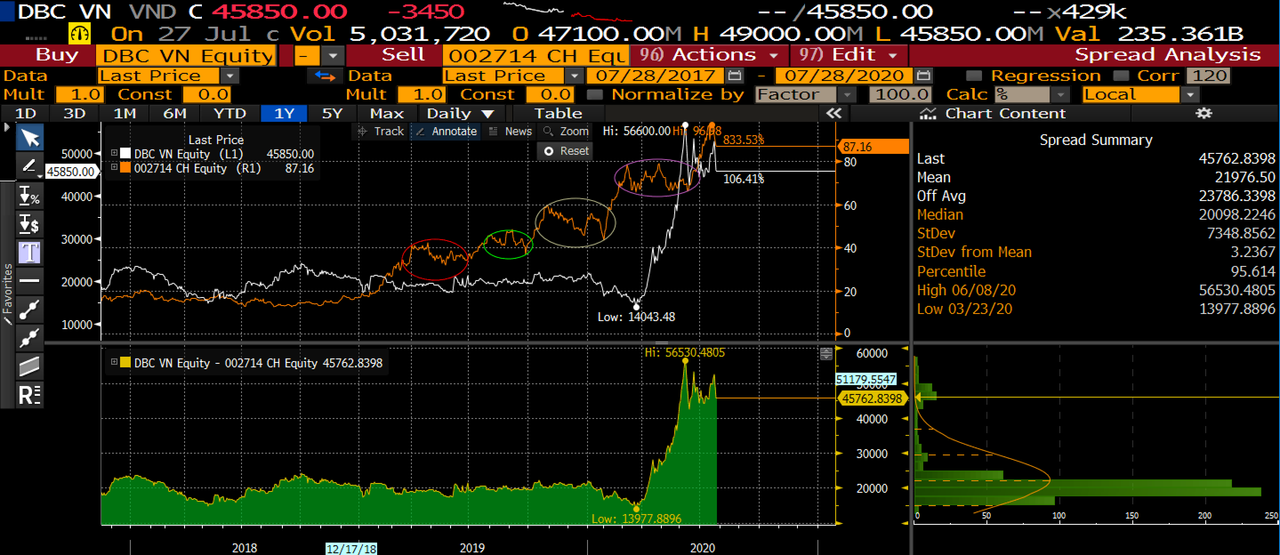Pick the trend line segment tool
The width and height of the screenshot is (1280, 555).
click(30, 309)
